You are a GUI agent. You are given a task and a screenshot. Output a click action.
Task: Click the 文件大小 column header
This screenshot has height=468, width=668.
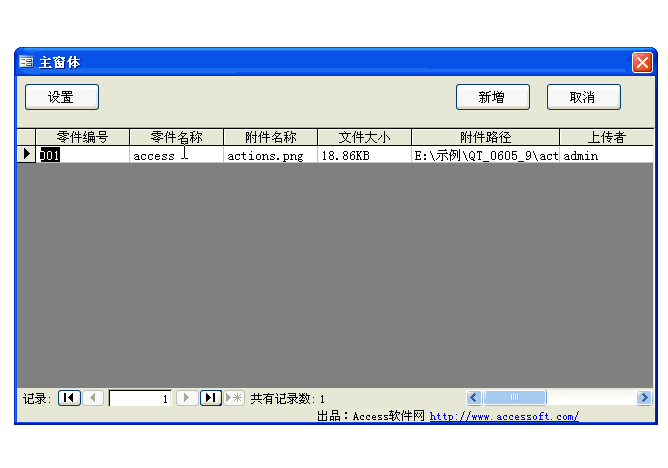click(x=364, y=137)
